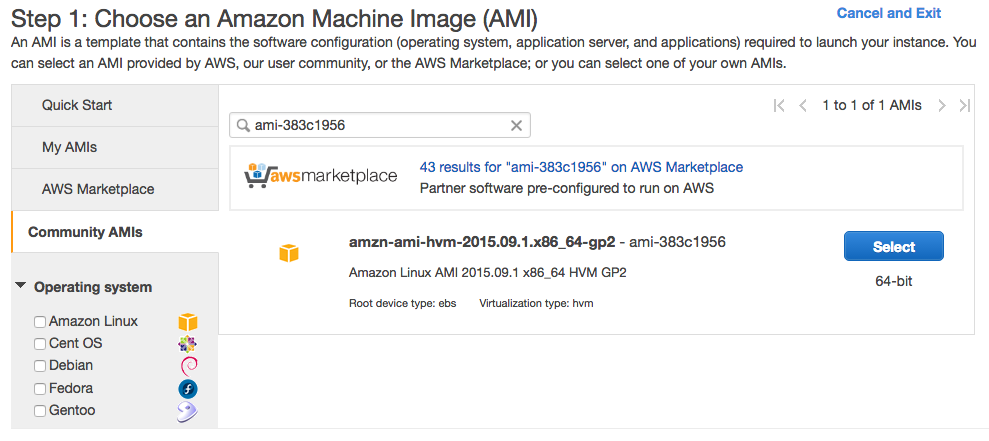Image resolution: width=989 pixels, height=441 pixels.
Task: Tick the Fedora filter checkbox
Action: point(40,389)
